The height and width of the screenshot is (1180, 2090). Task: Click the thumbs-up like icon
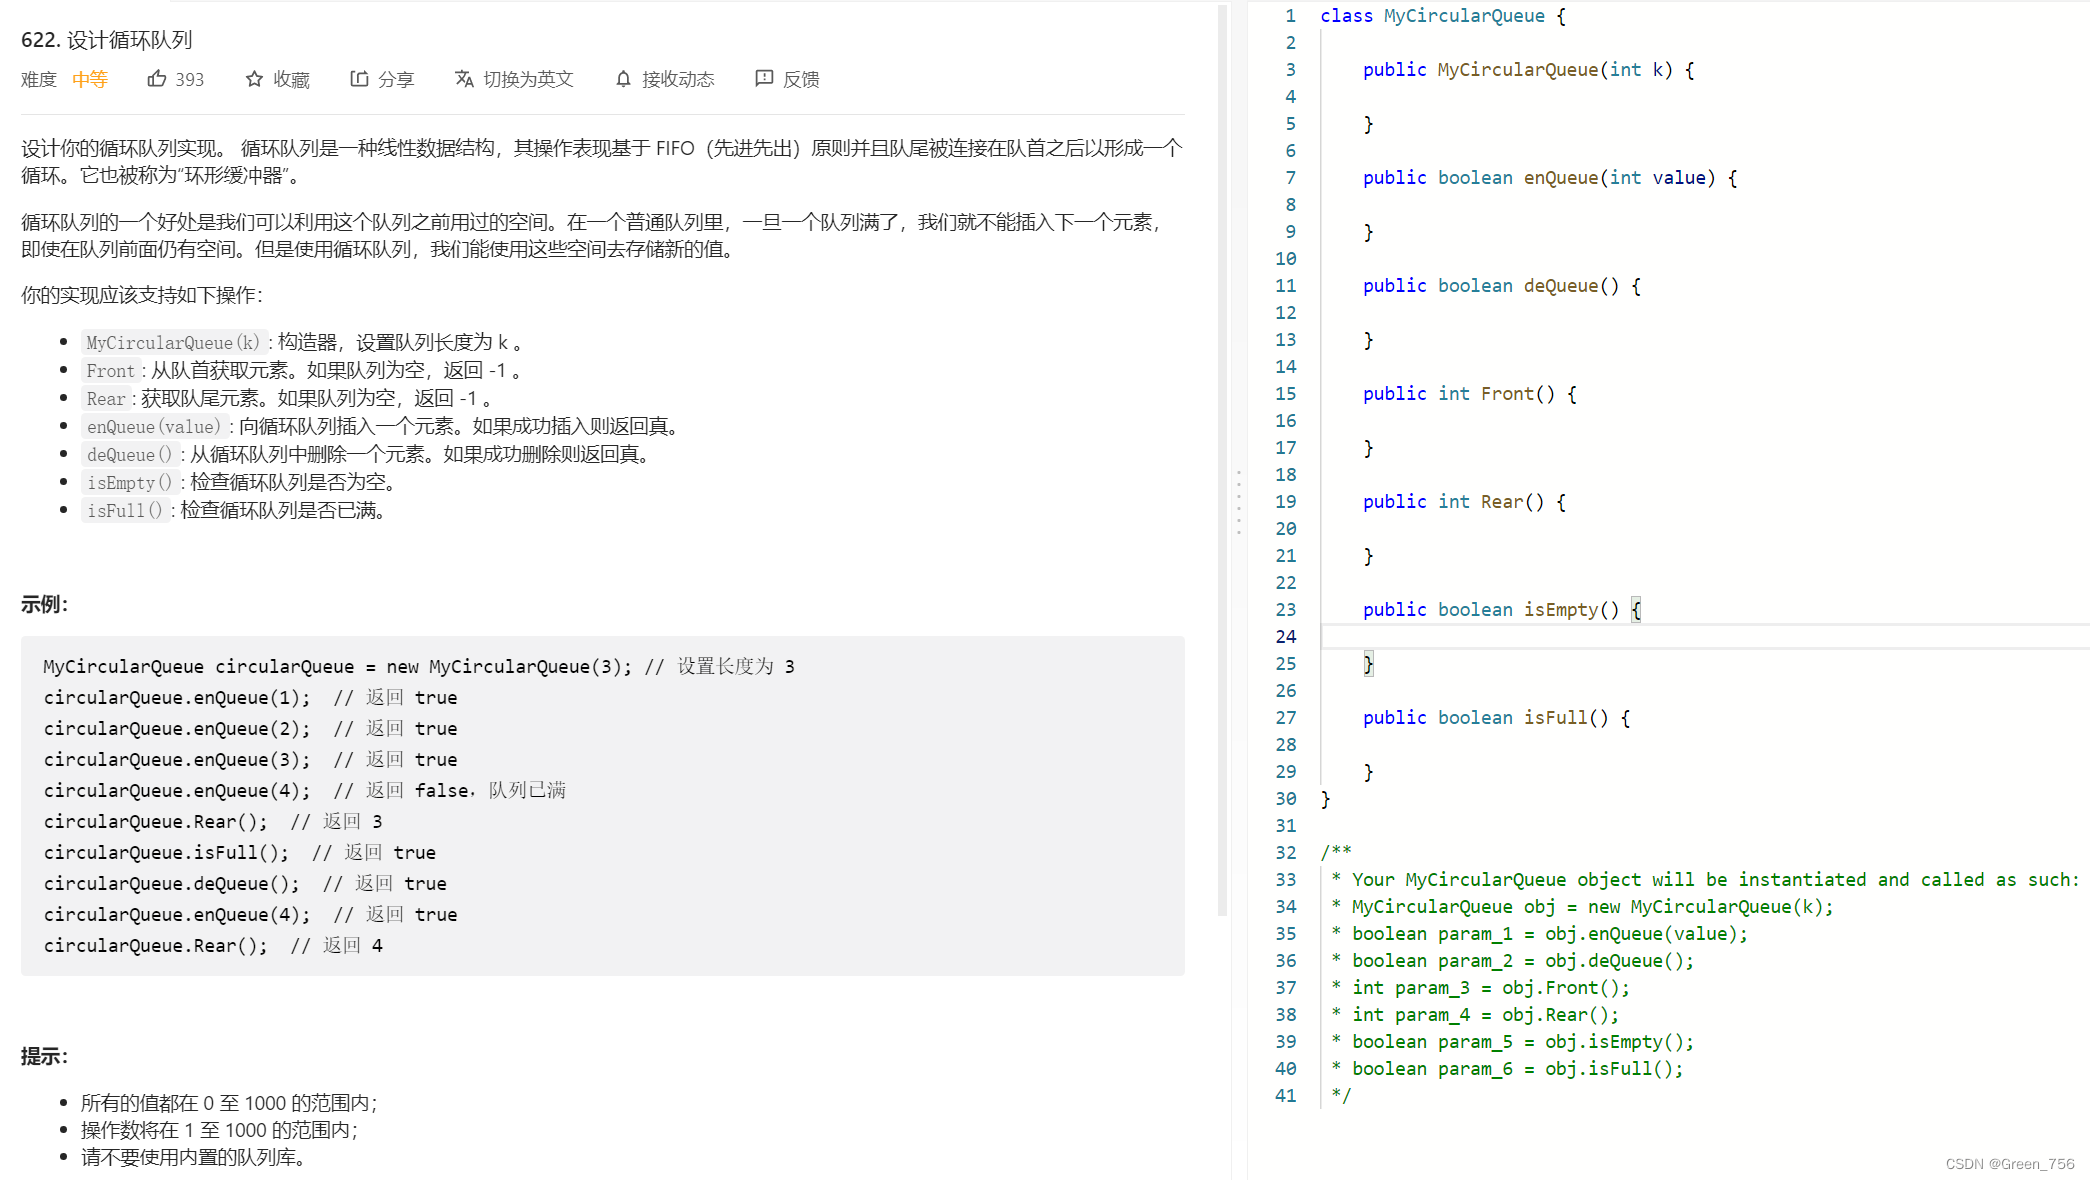coord(157,79)
